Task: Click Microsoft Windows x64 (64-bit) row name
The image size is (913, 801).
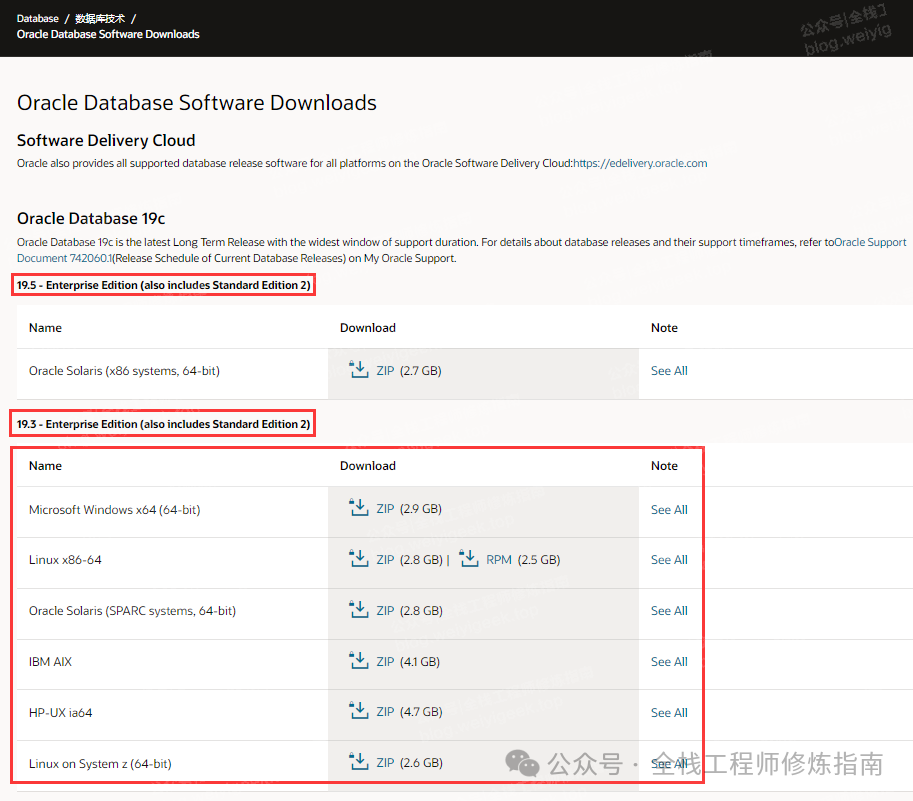Action: click(115, 509)
